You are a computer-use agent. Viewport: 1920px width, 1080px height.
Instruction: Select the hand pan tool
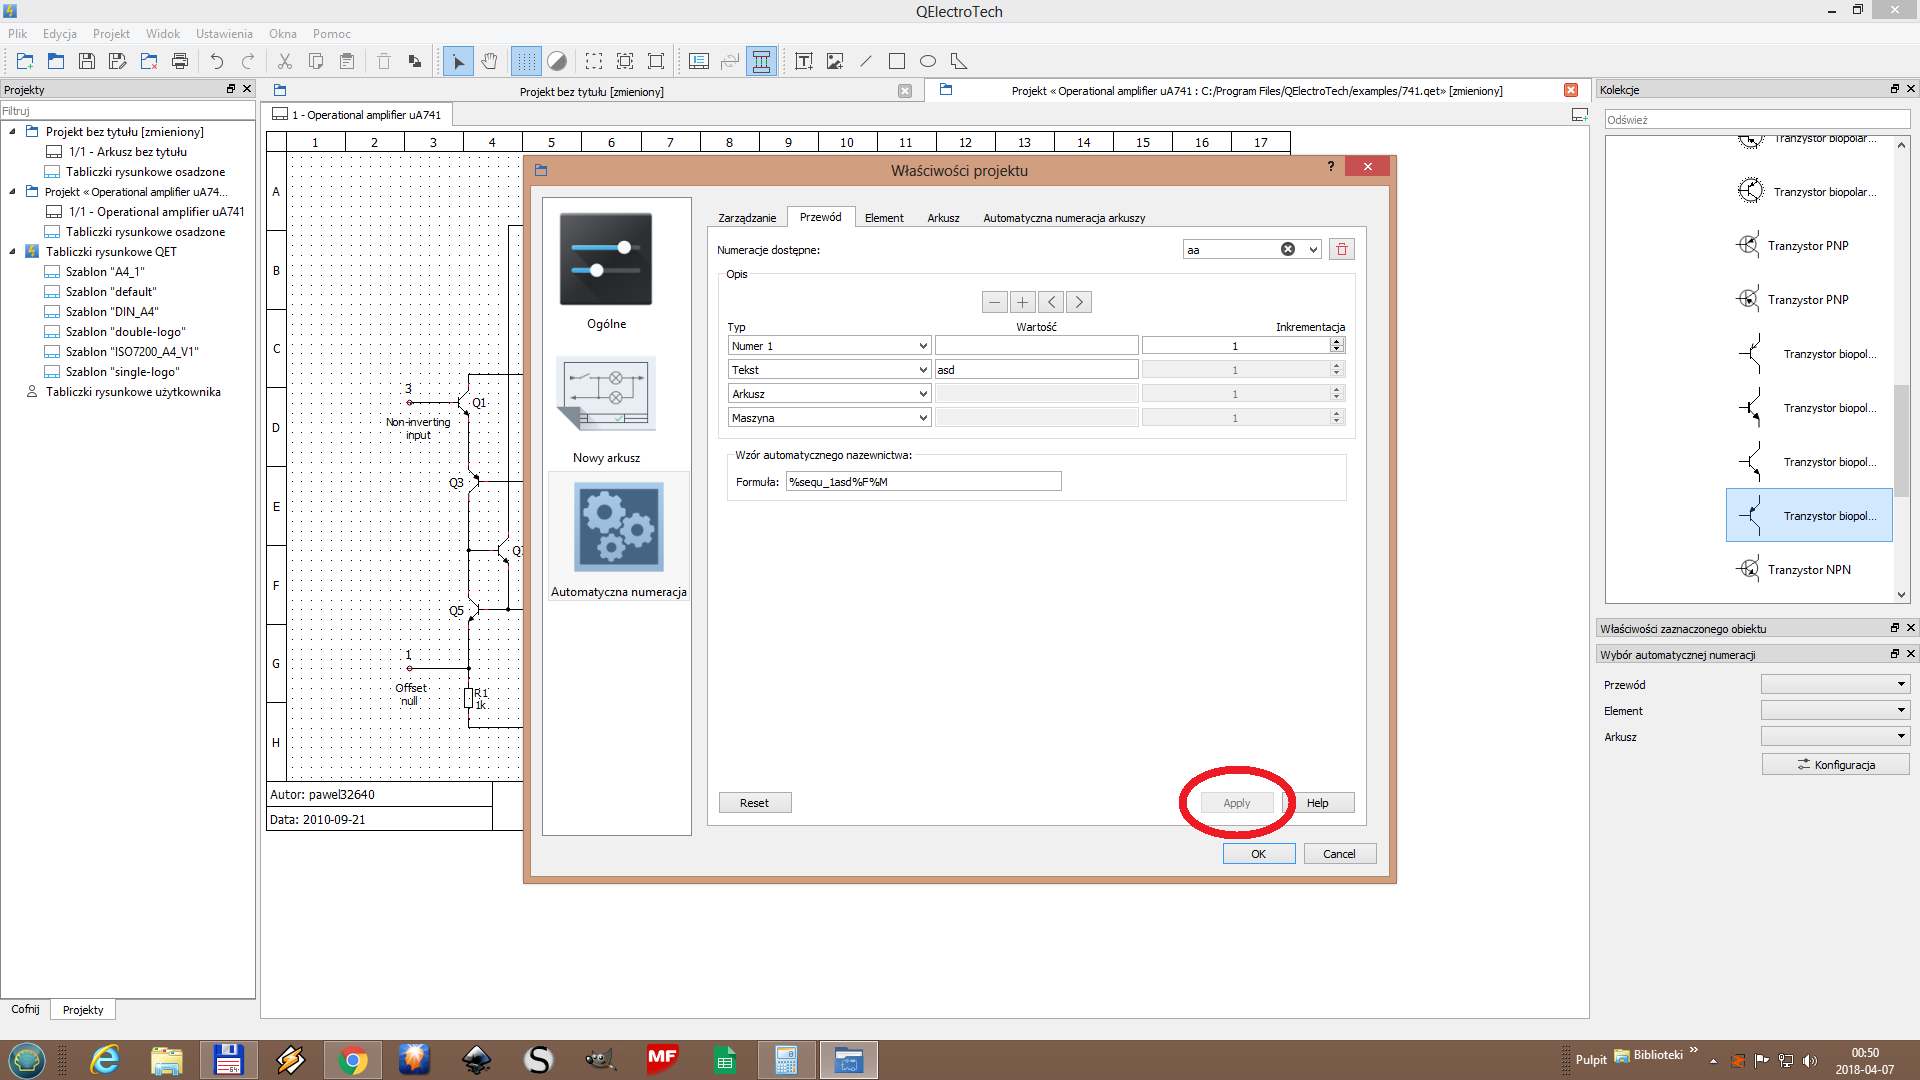point(489,62)
